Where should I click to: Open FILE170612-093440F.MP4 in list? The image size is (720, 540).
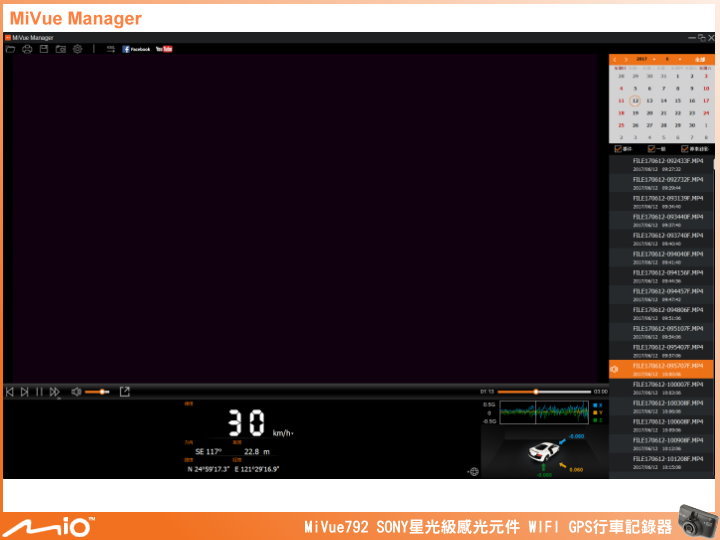click(661, 220)
